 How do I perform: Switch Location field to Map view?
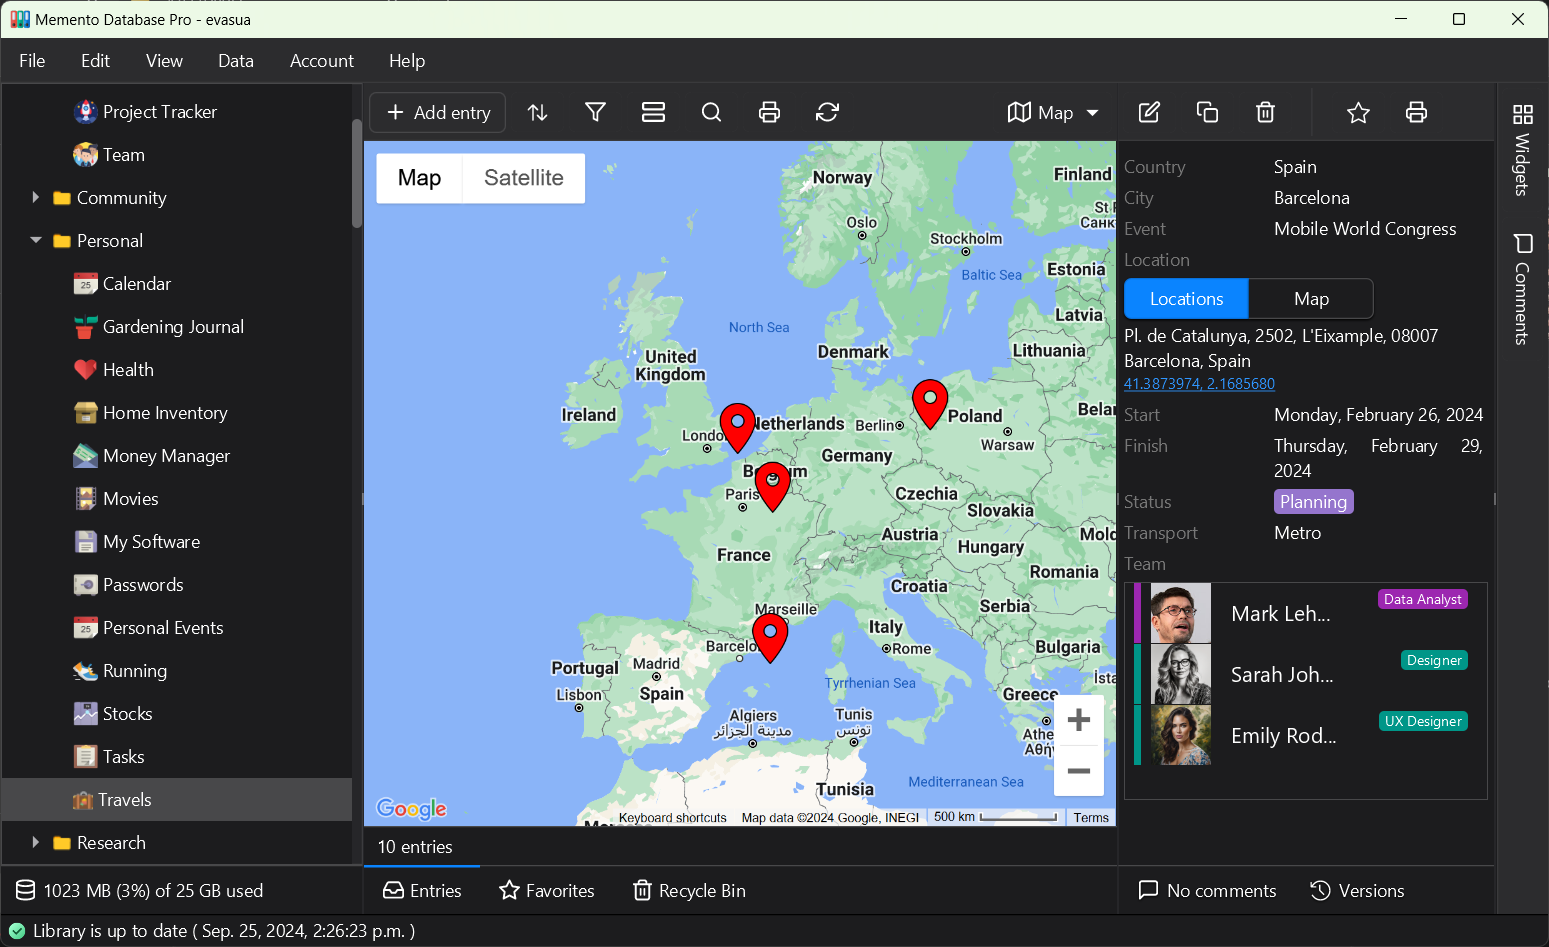1310,299
